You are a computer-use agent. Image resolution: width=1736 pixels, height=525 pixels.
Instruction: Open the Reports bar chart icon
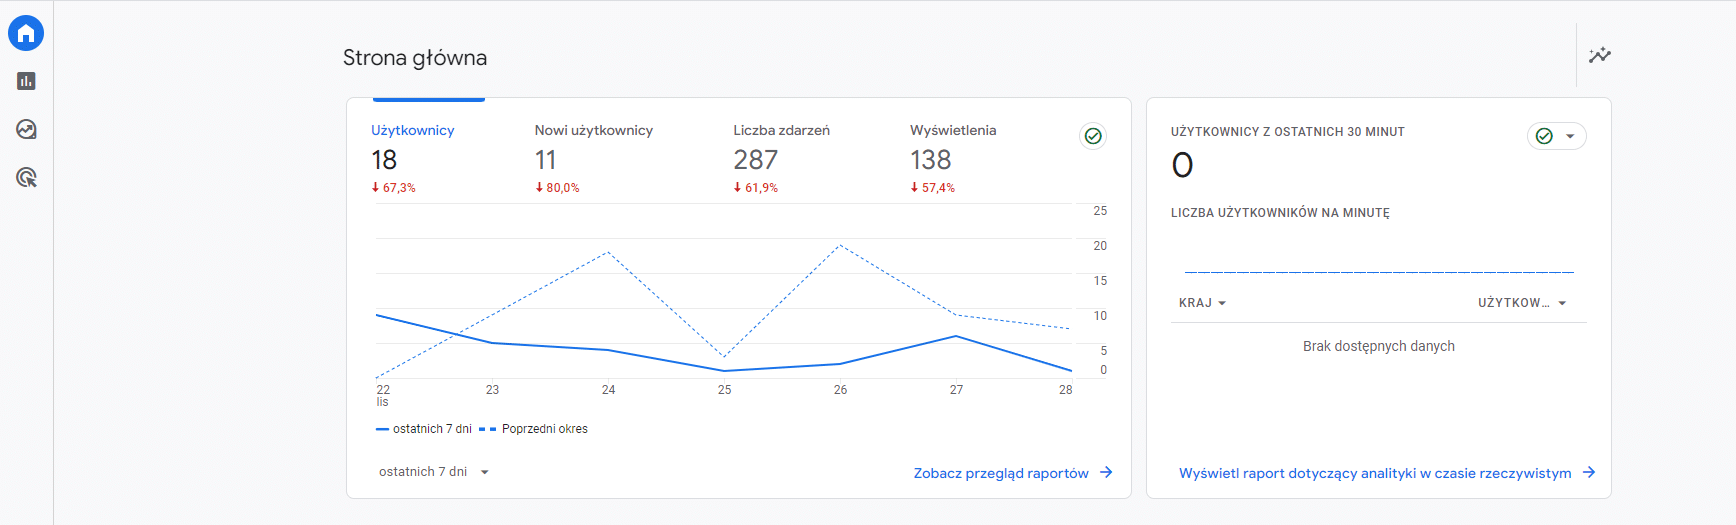coord(26,81)
